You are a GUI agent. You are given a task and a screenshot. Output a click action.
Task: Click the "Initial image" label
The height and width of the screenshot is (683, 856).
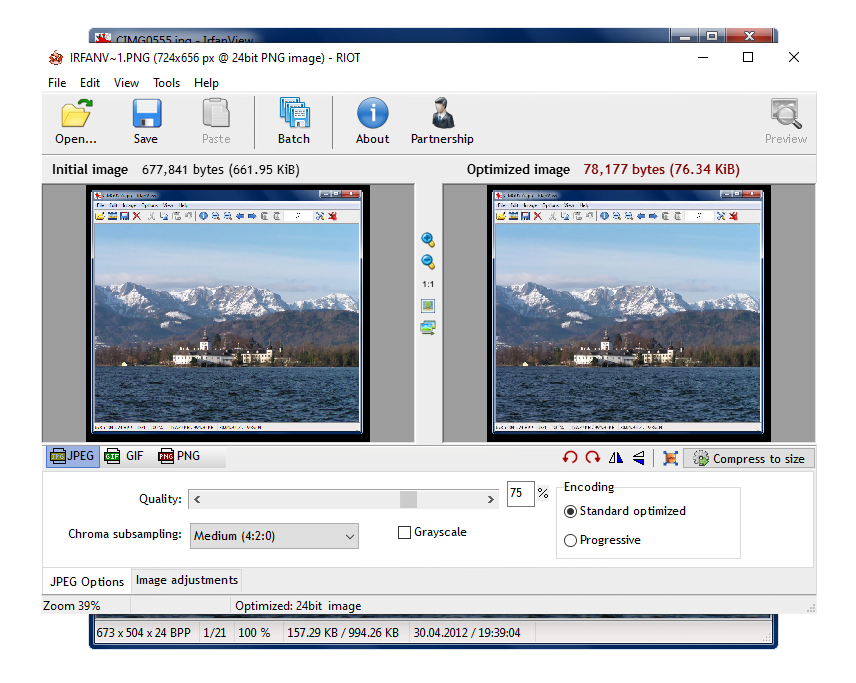[90, 170]
